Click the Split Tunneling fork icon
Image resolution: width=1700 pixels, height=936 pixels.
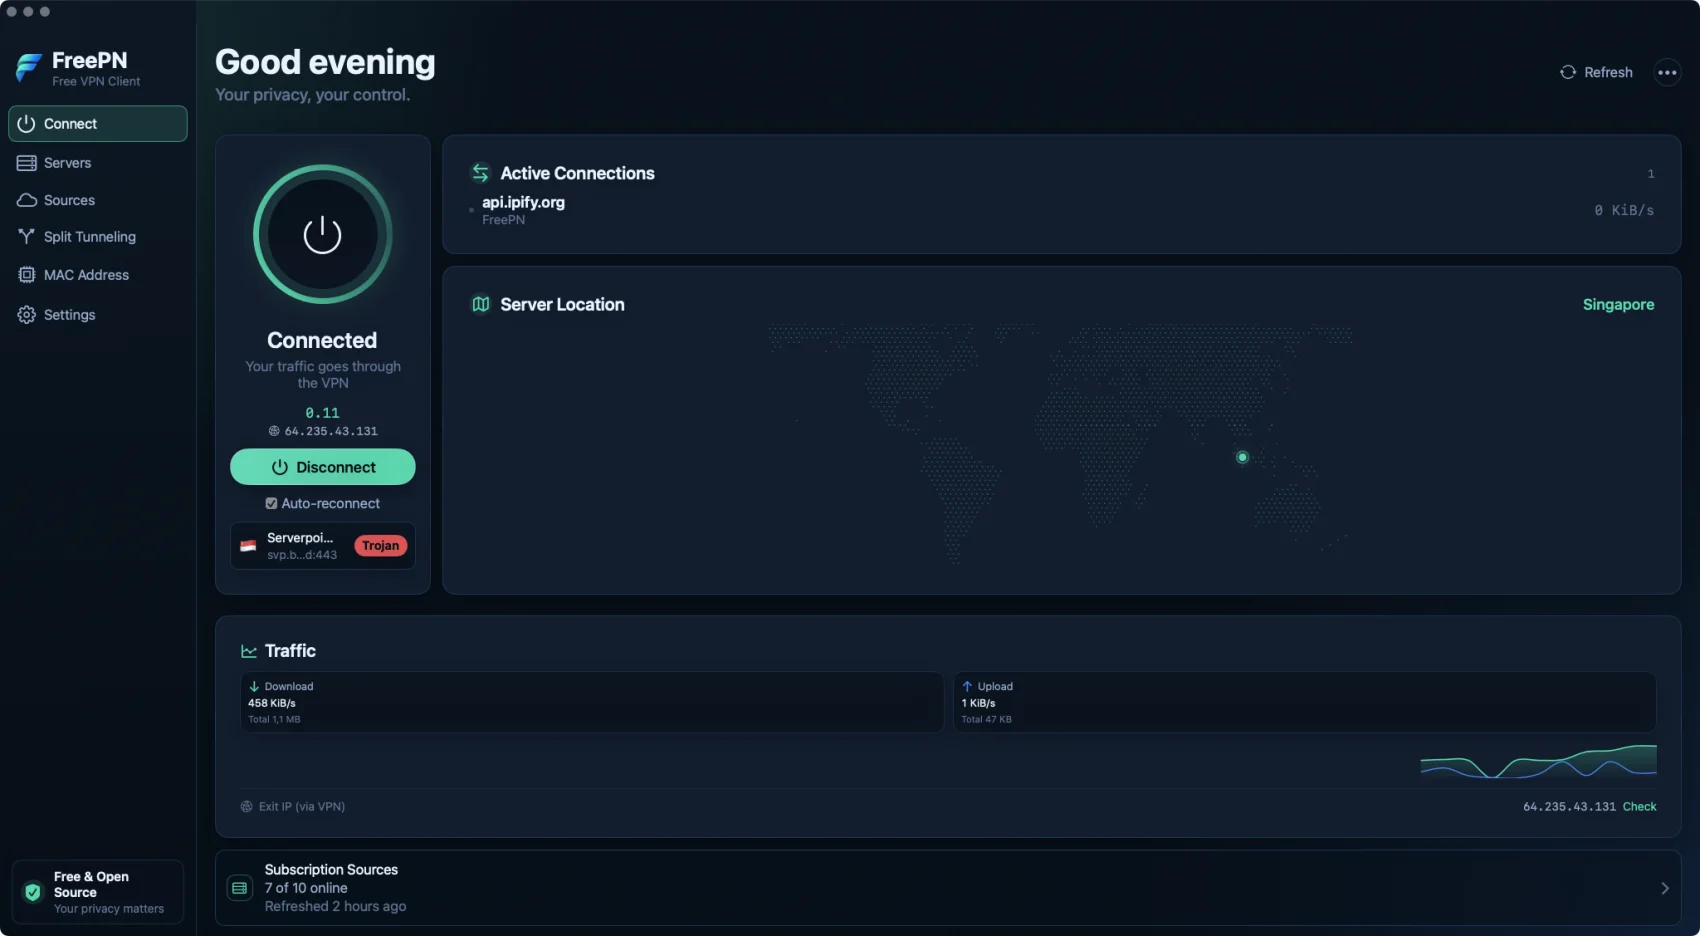[x=27, y=236]
